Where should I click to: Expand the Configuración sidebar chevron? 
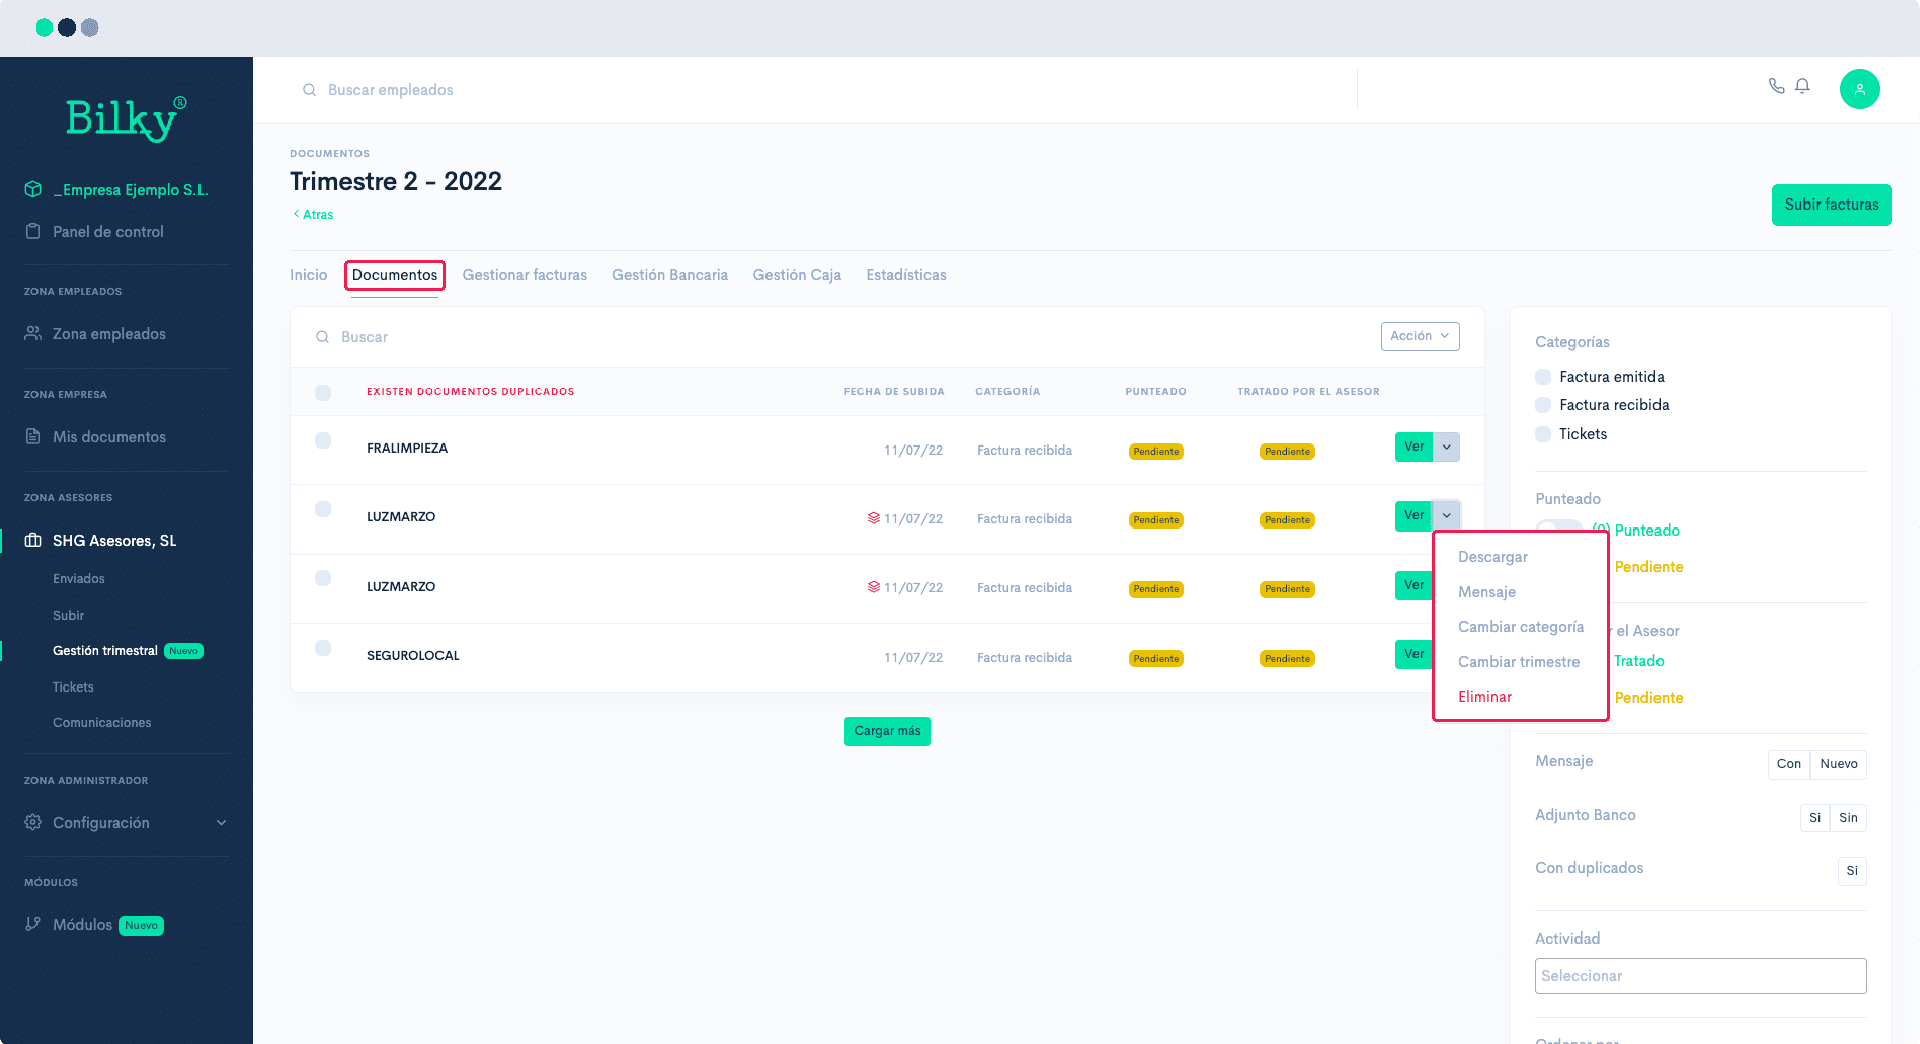coord(221,822)
